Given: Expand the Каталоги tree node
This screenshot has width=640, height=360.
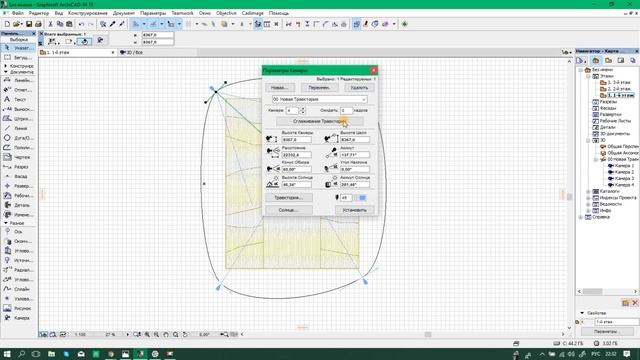Looking at the screenshot, I should pyautogui.click(x=588, y=191).
